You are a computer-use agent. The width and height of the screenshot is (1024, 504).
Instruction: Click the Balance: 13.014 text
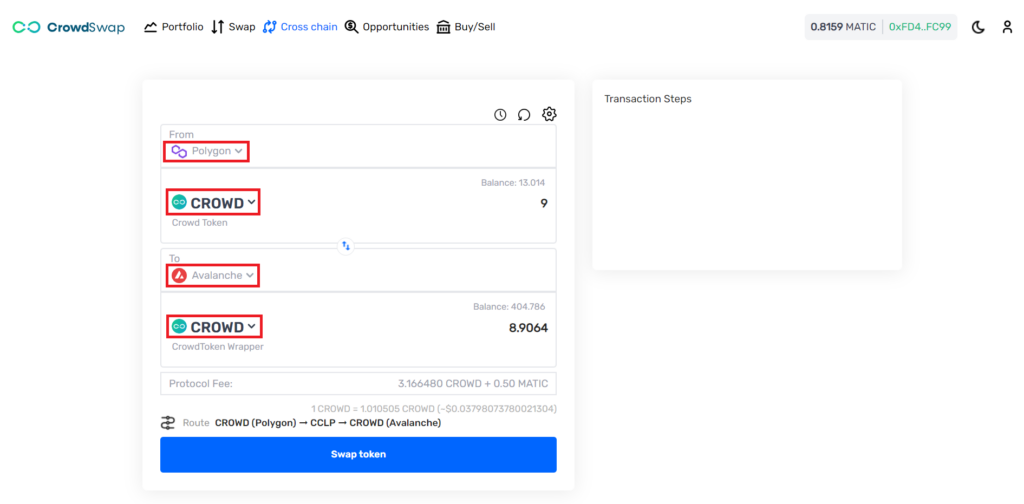(513, 183)
